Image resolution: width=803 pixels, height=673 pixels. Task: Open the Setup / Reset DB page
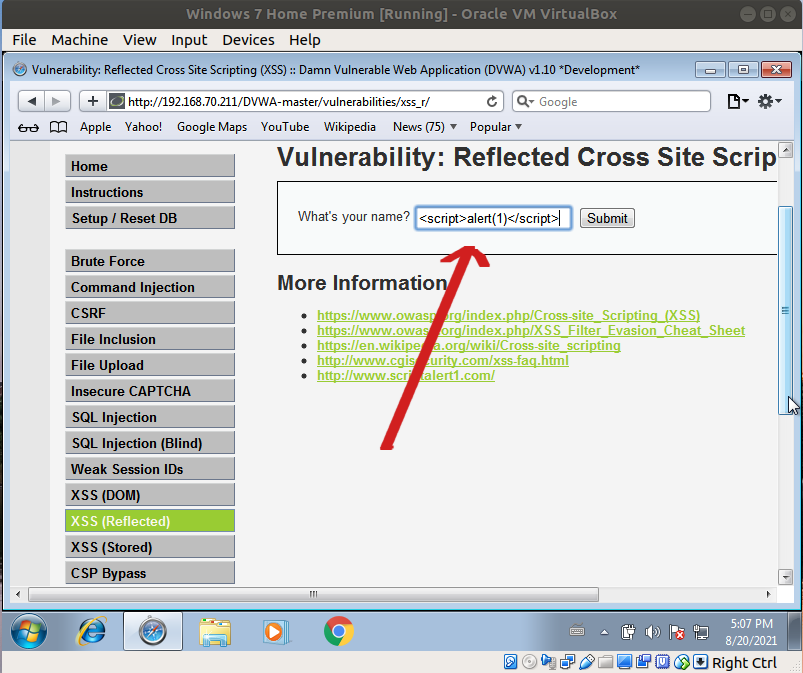click(x=150, y=218)
